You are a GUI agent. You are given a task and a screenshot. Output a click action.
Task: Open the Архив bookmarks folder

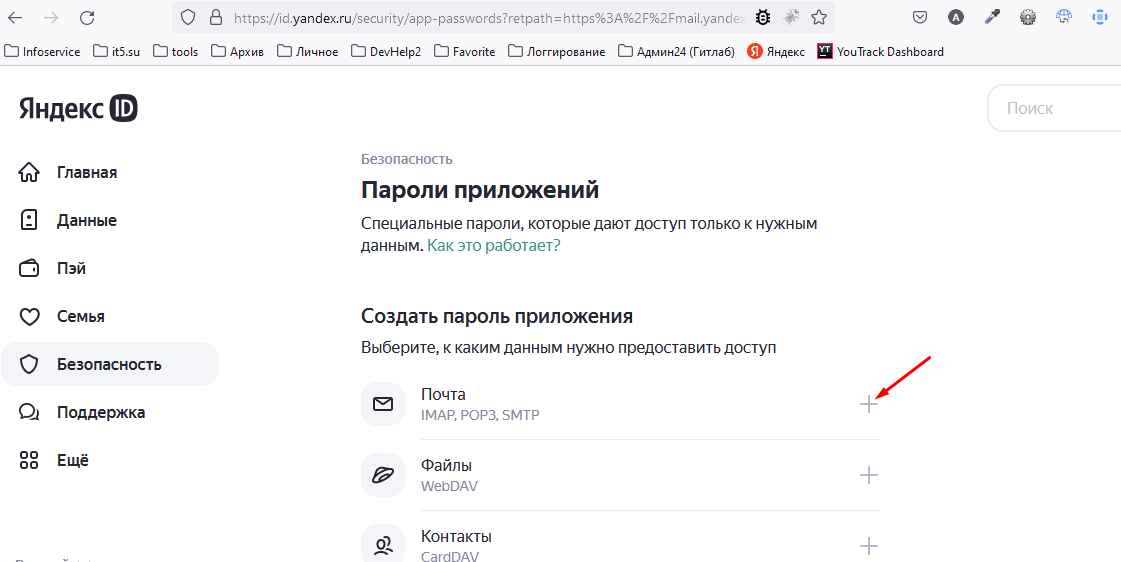pos(237,51)
